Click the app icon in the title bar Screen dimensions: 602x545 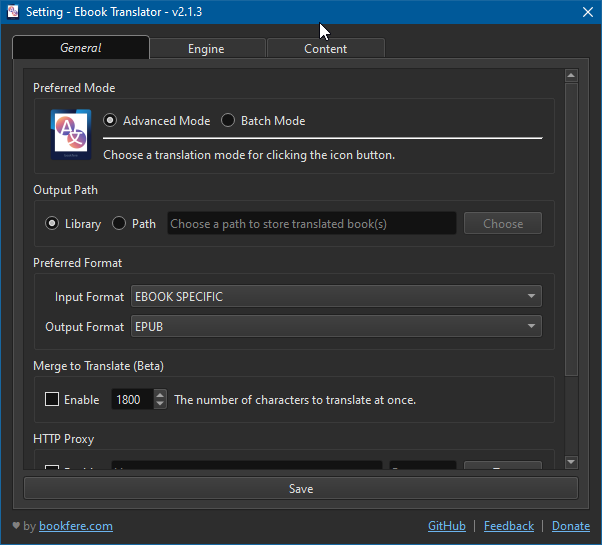coord(13,12)
